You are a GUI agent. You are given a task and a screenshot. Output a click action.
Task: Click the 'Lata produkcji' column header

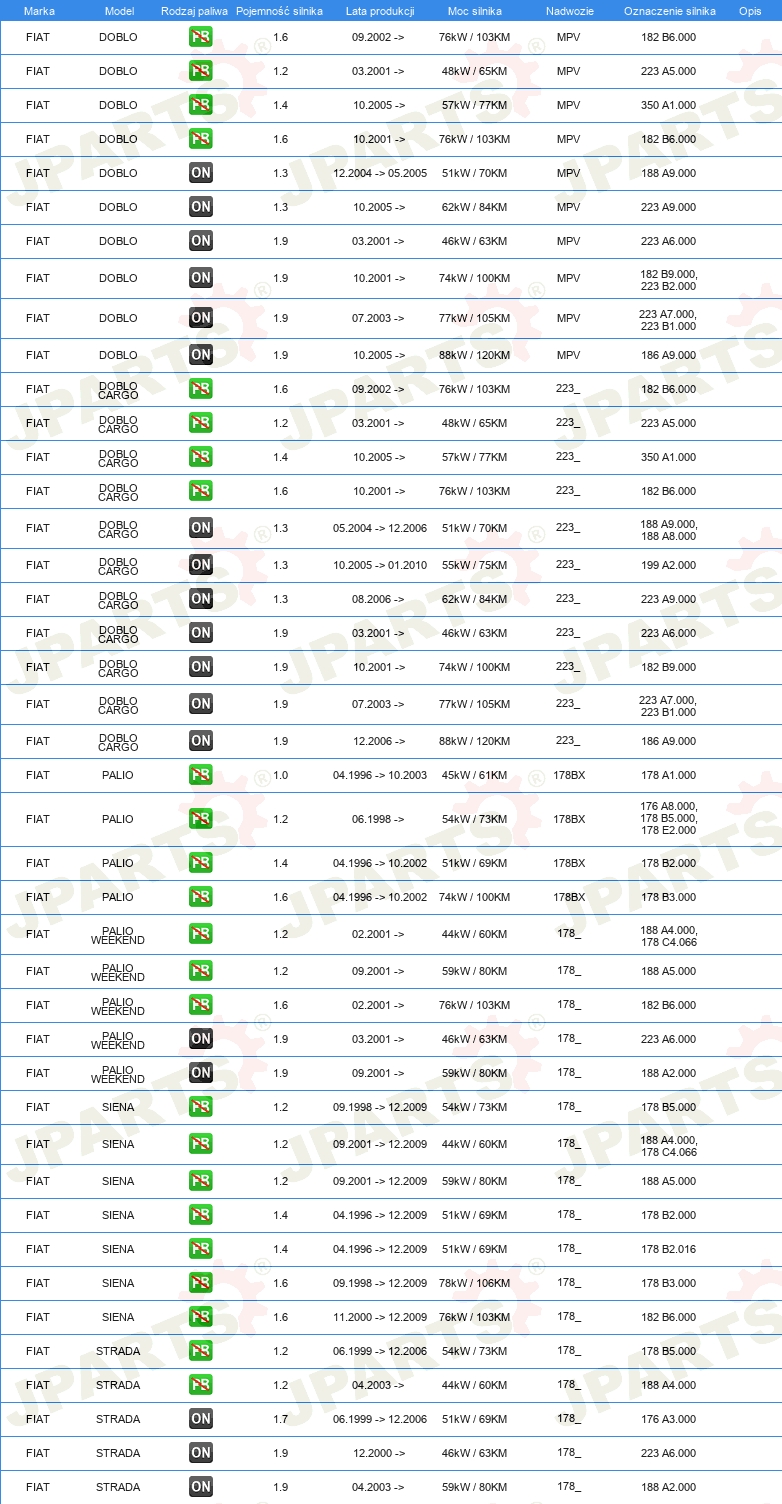point(380,11)
